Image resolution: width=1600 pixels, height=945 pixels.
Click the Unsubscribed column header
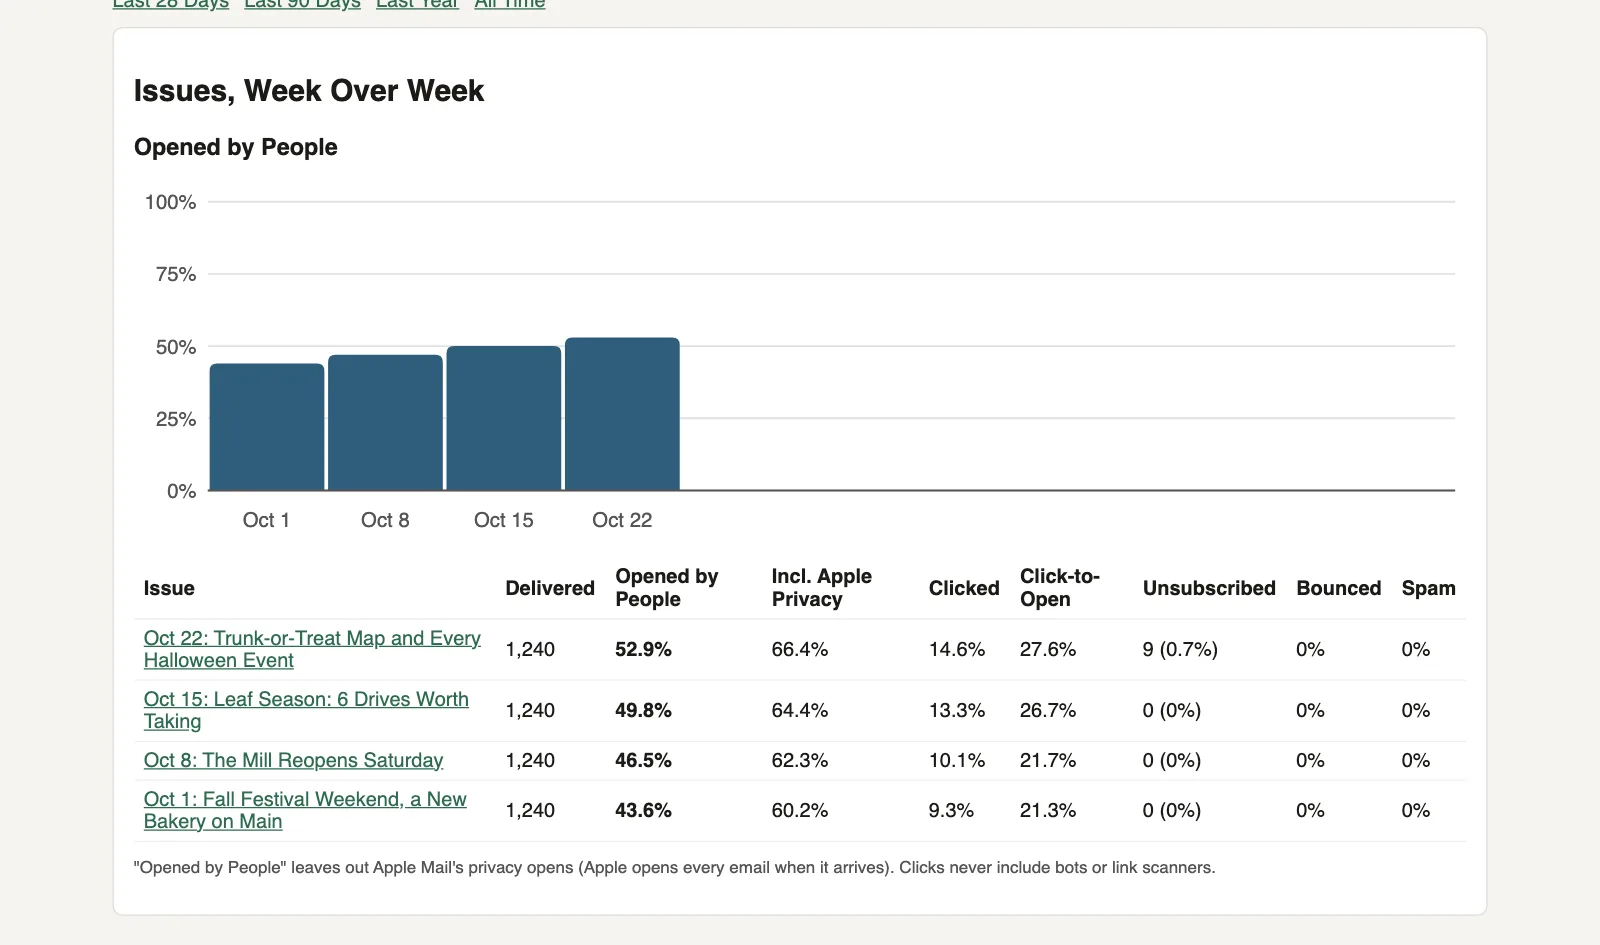[1209, 588]
